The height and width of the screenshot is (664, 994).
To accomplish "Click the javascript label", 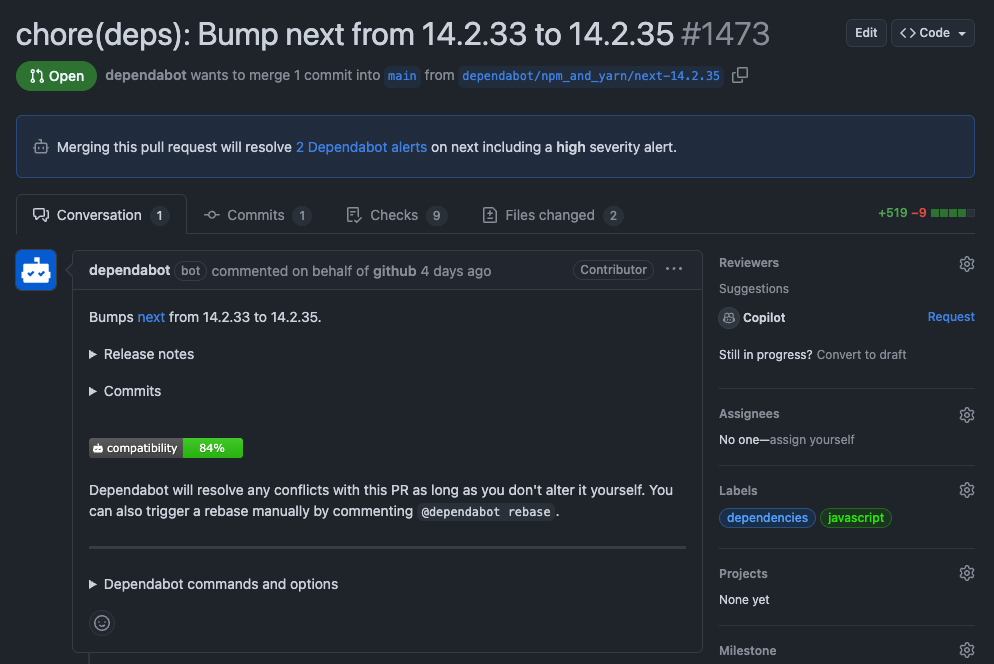I will [x=856, y=518].
